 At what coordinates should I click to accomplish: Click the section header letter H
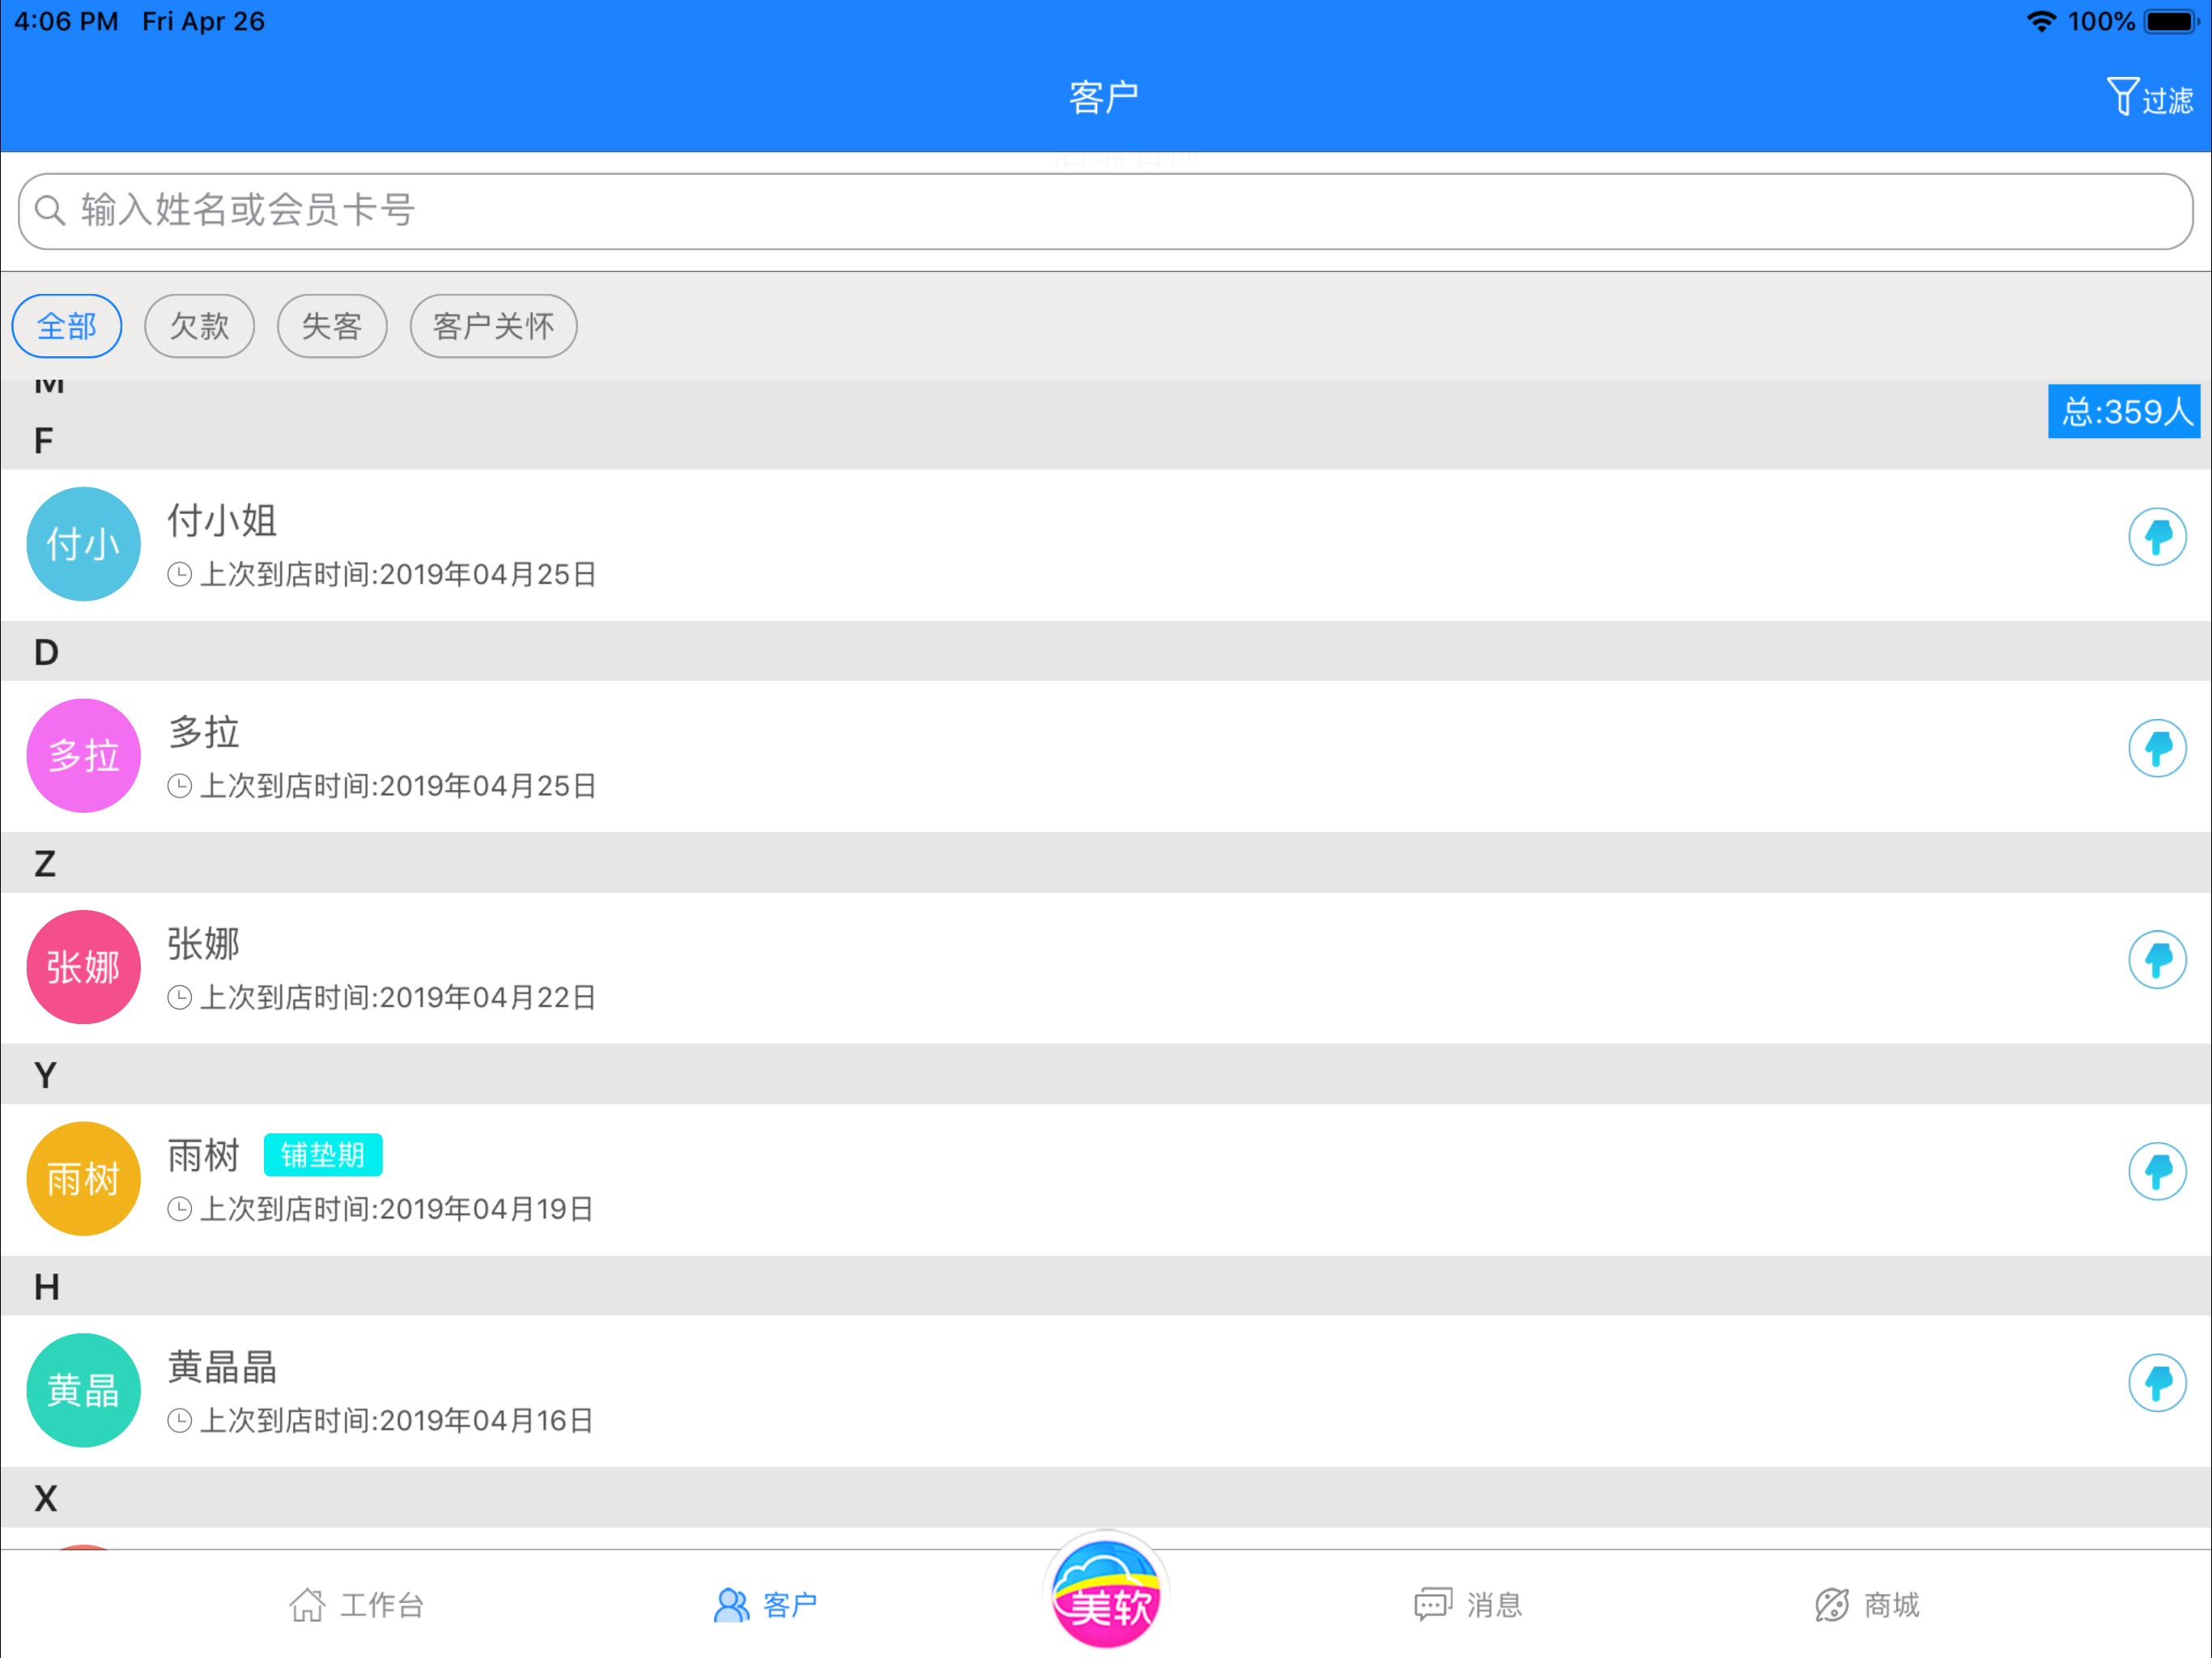tap(46, 1286)
